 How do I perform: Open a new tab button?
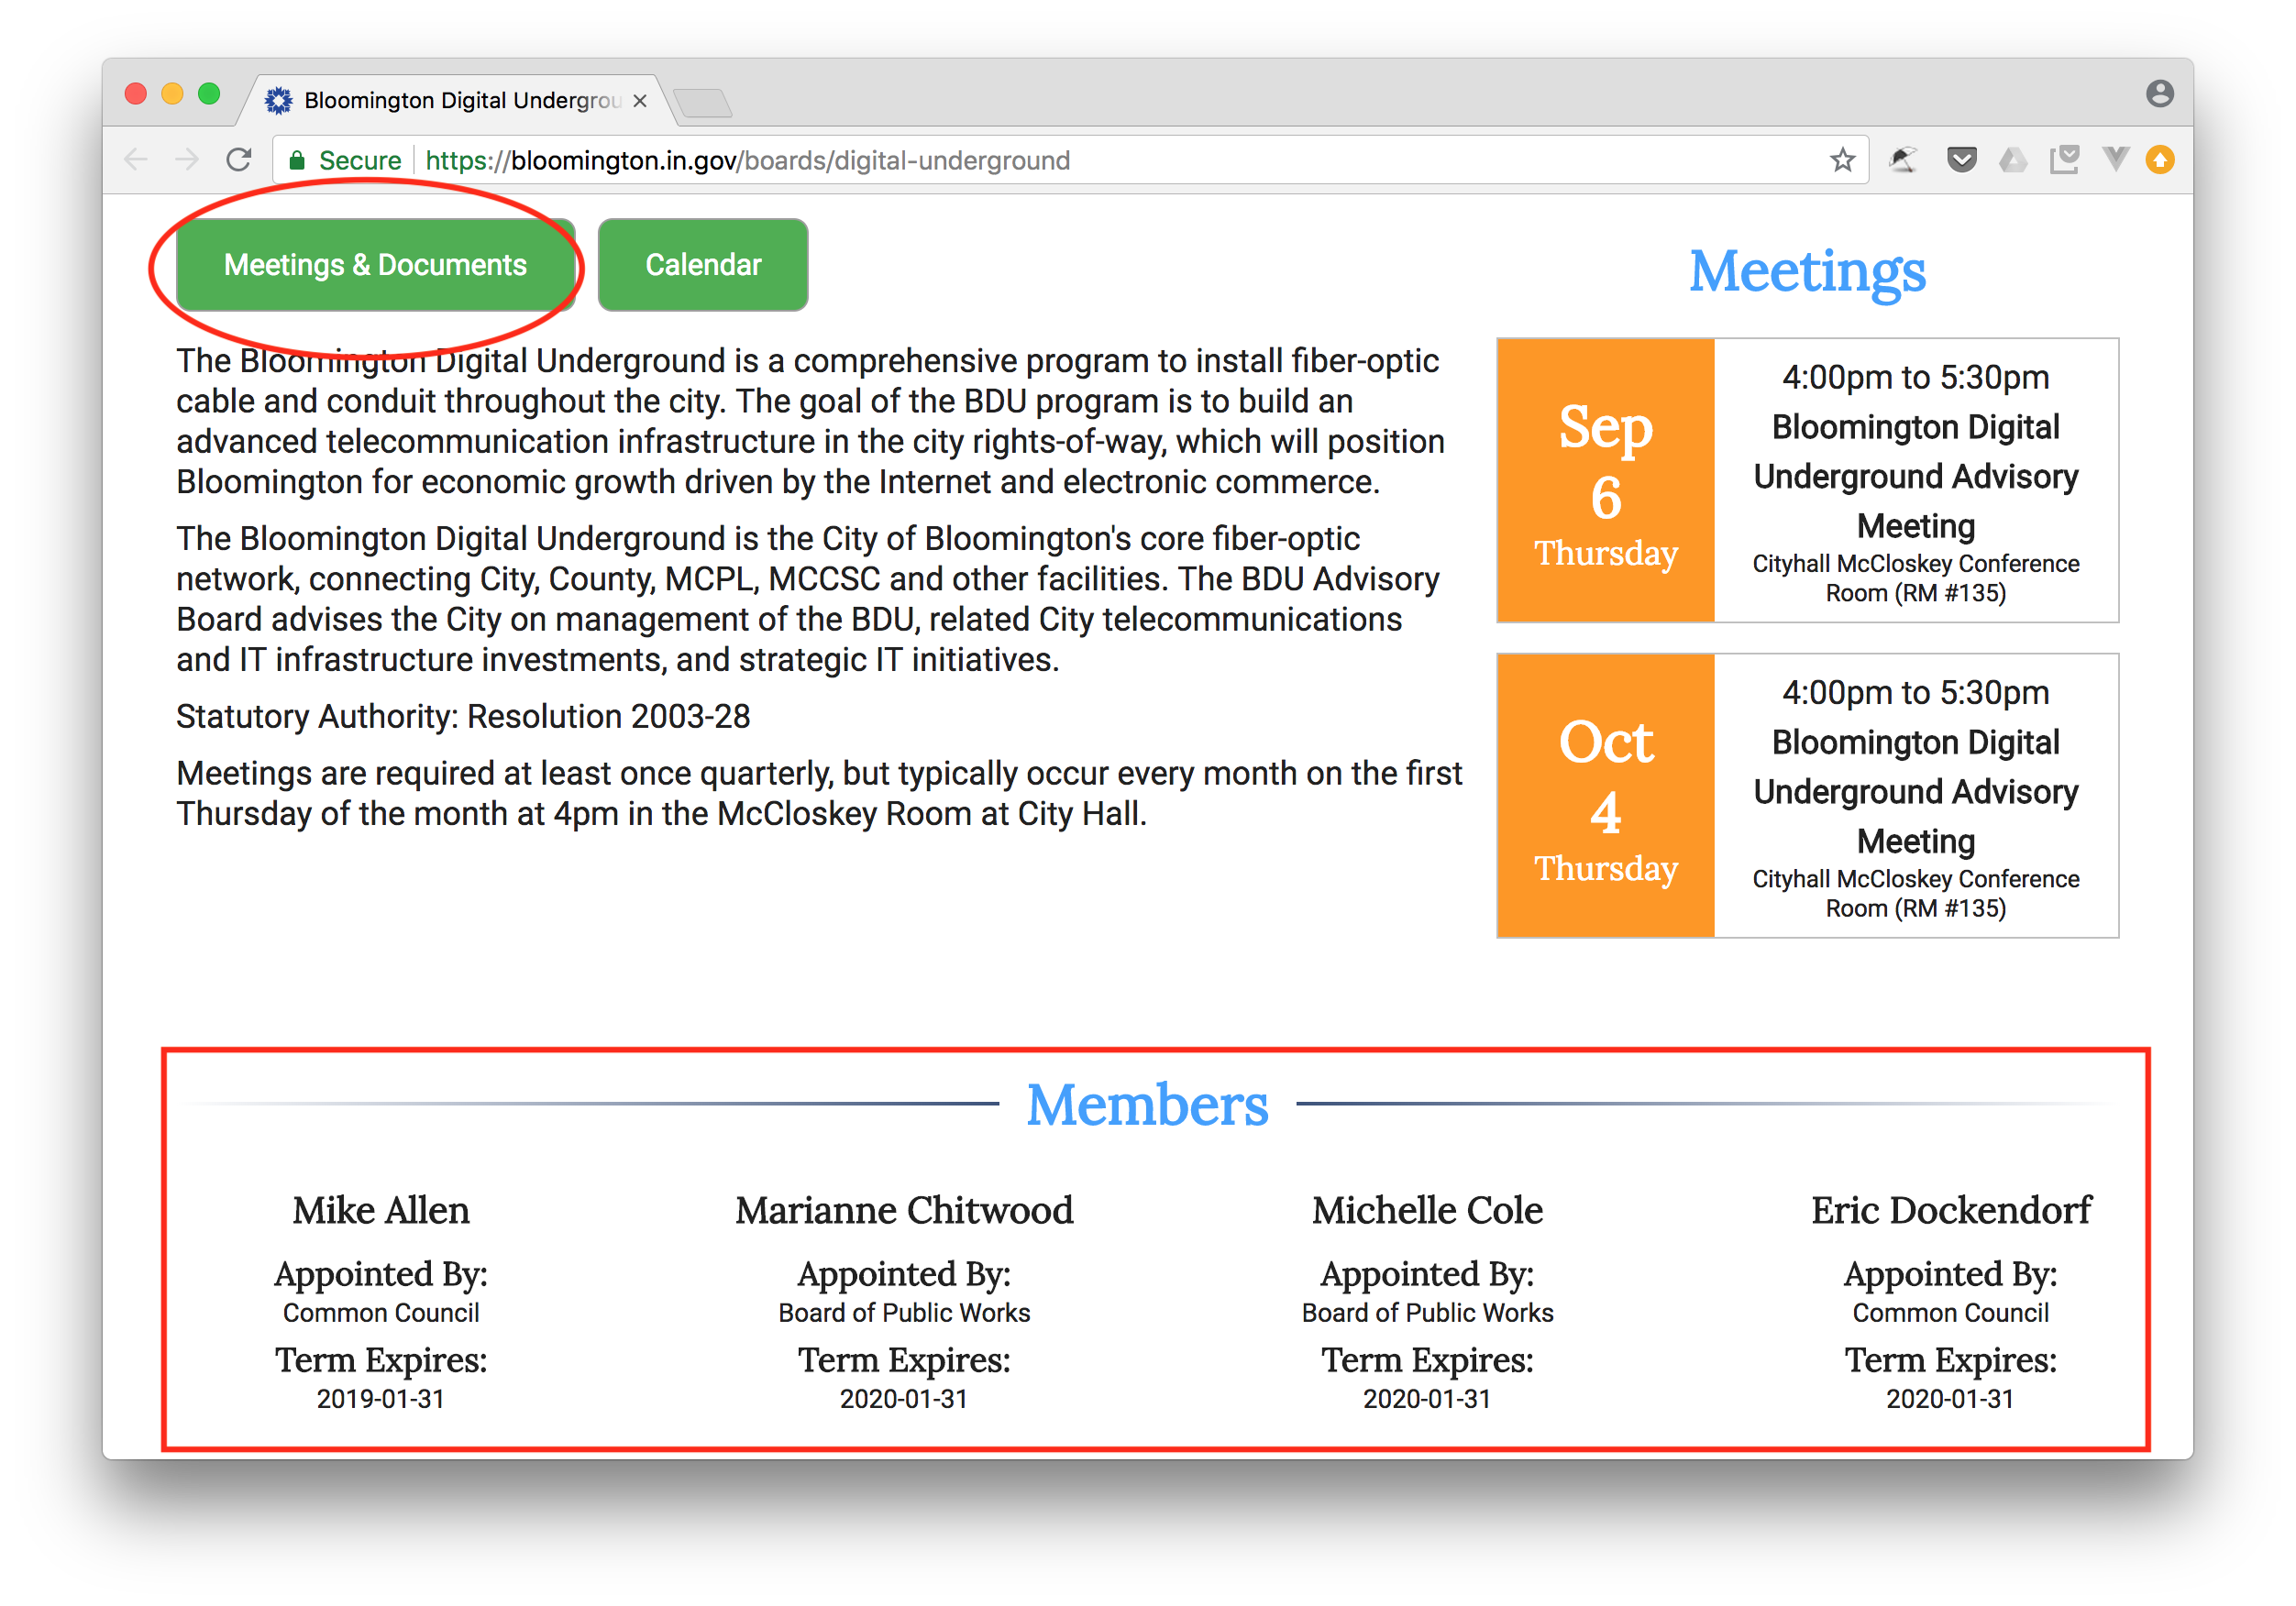click(x=703, y=103)
